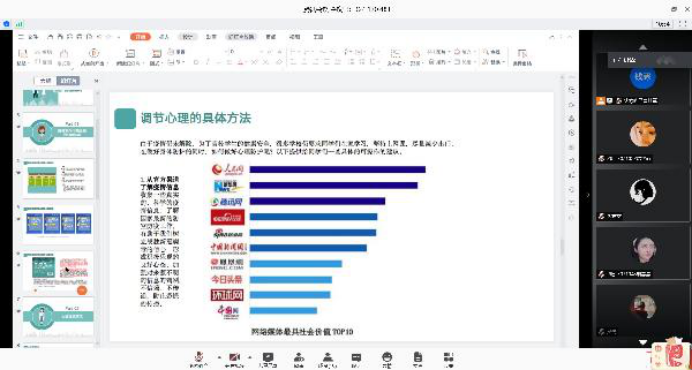The width and height of the screenshot is (692, 370).
Task: Select the slide thumbnail with four blue posters
Action: [58, 224]
